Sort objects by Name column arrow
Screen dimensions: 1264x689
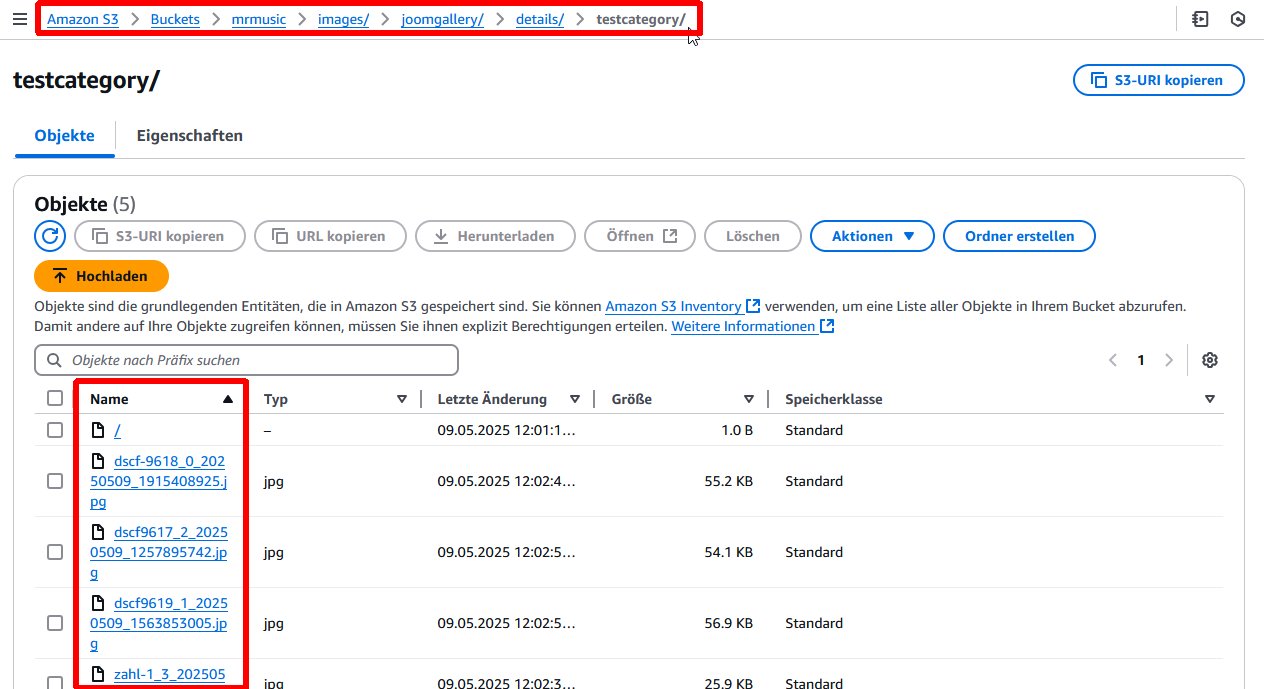pos(228,399)
